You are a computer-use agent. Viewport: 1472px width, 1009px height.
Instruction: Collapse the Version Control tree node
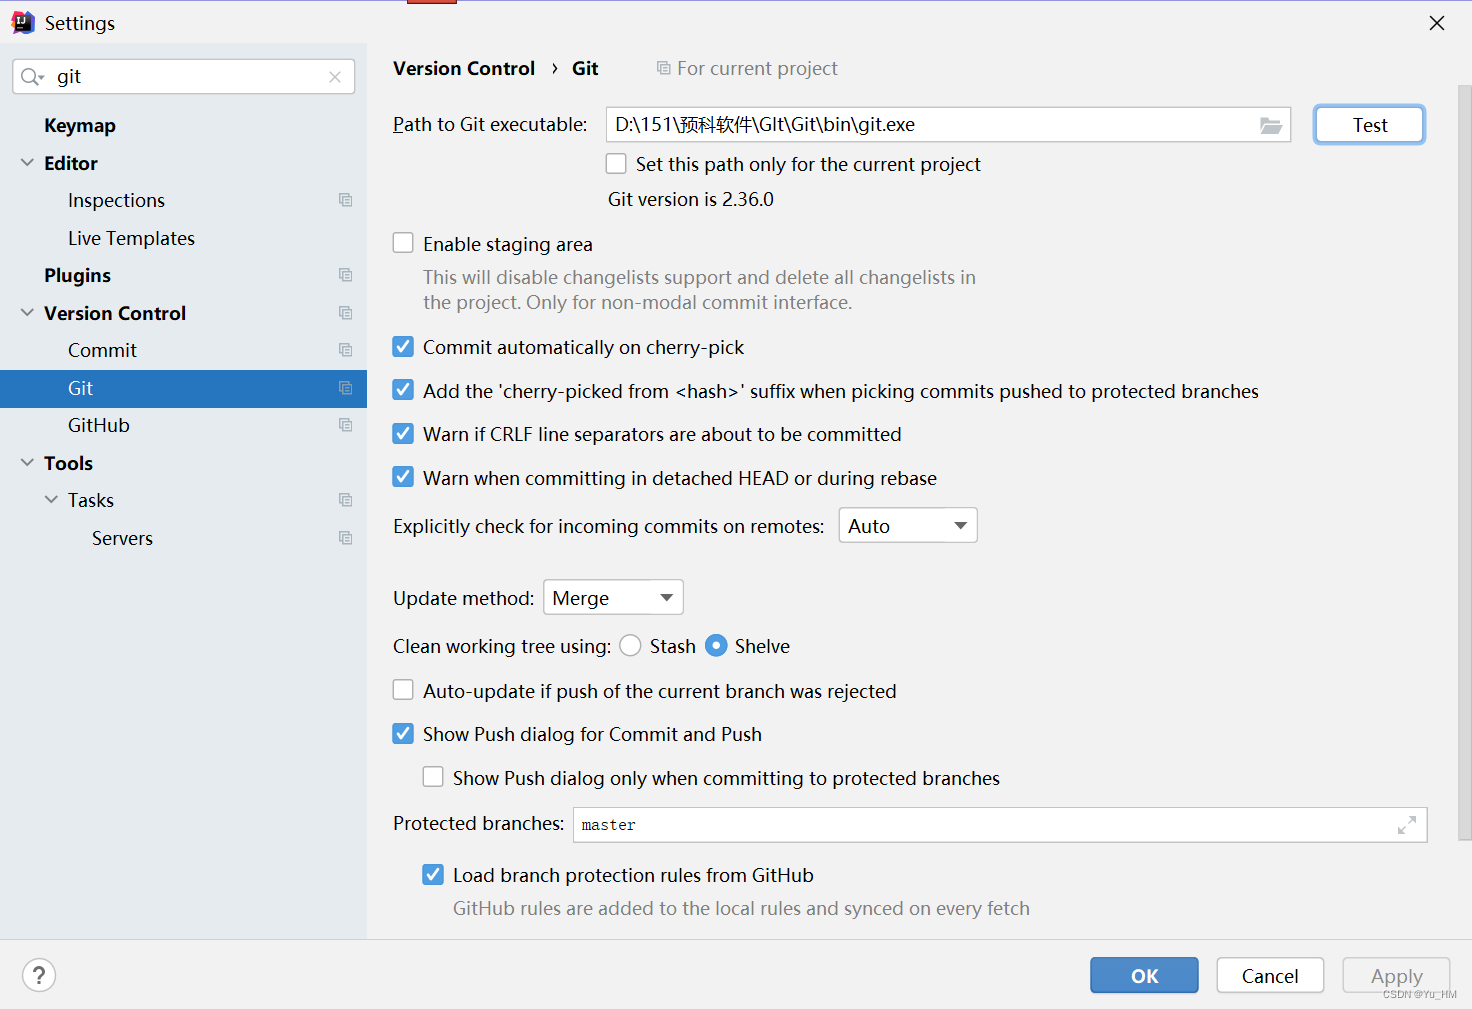coord(27,312)
